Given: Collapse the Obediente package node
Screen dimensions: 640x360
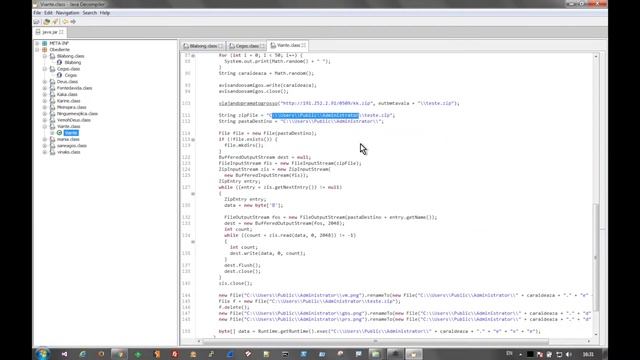Looking at the screenshot, I should pyautogui.click(x=37, y=50).
